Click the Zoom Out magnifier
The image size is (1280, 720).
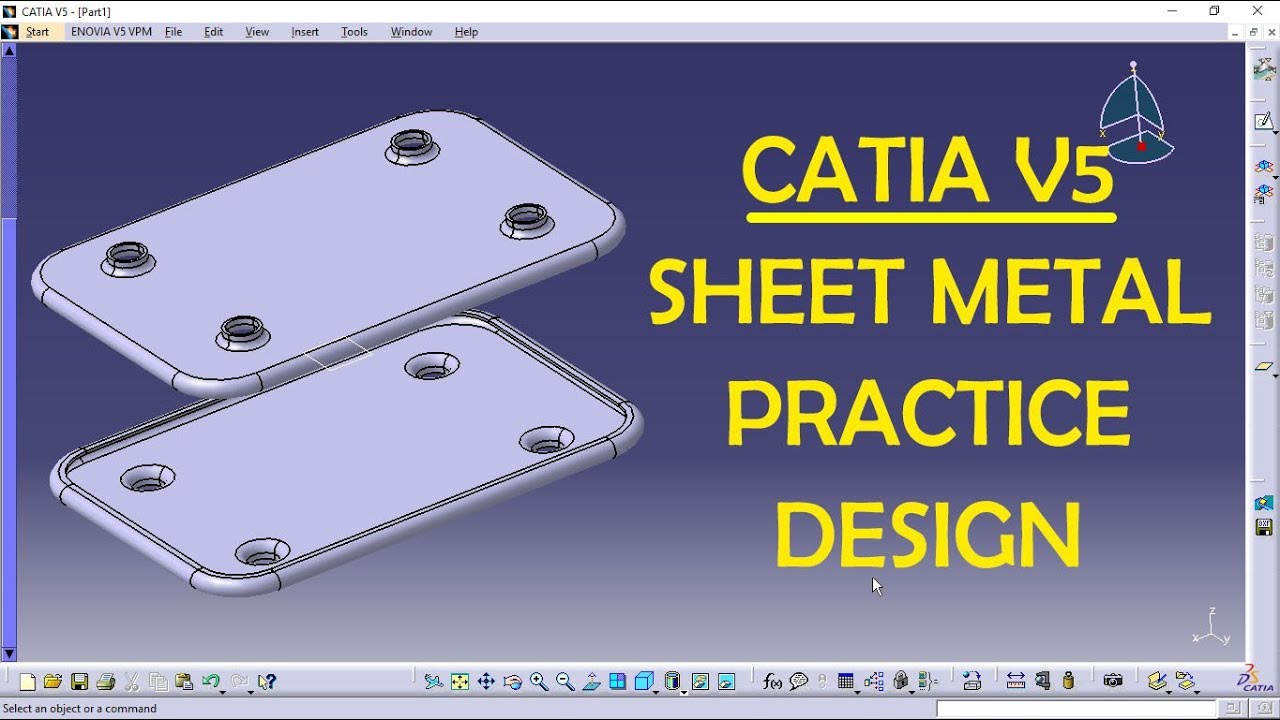[x=565, y=682]
